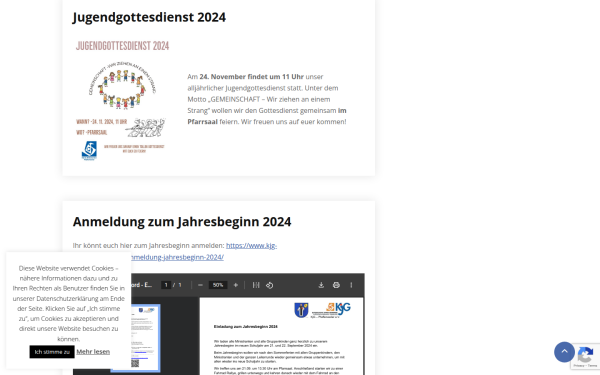Zoom in the embedded PDF viewer

click(x=236, y=285)
